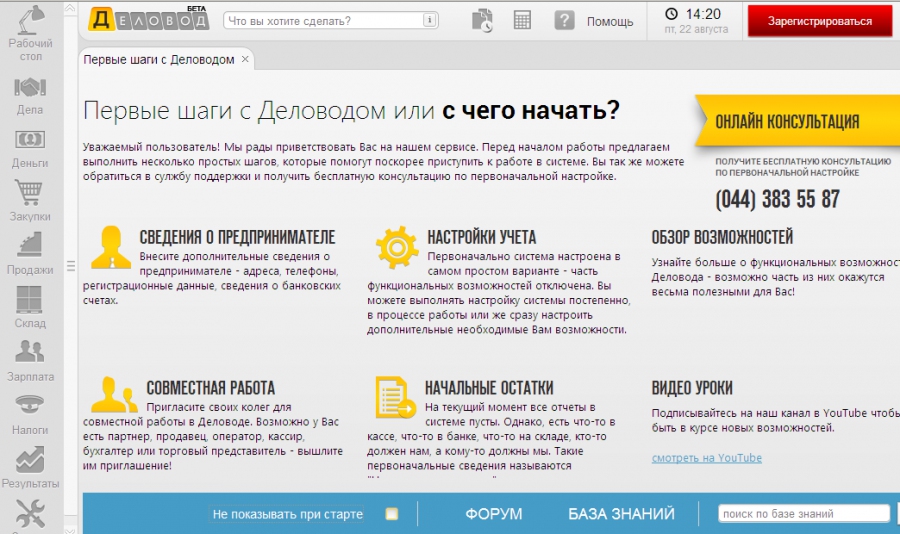Click the date text пт, 22 августа
The image size is (900, 534).
(696, 29)
